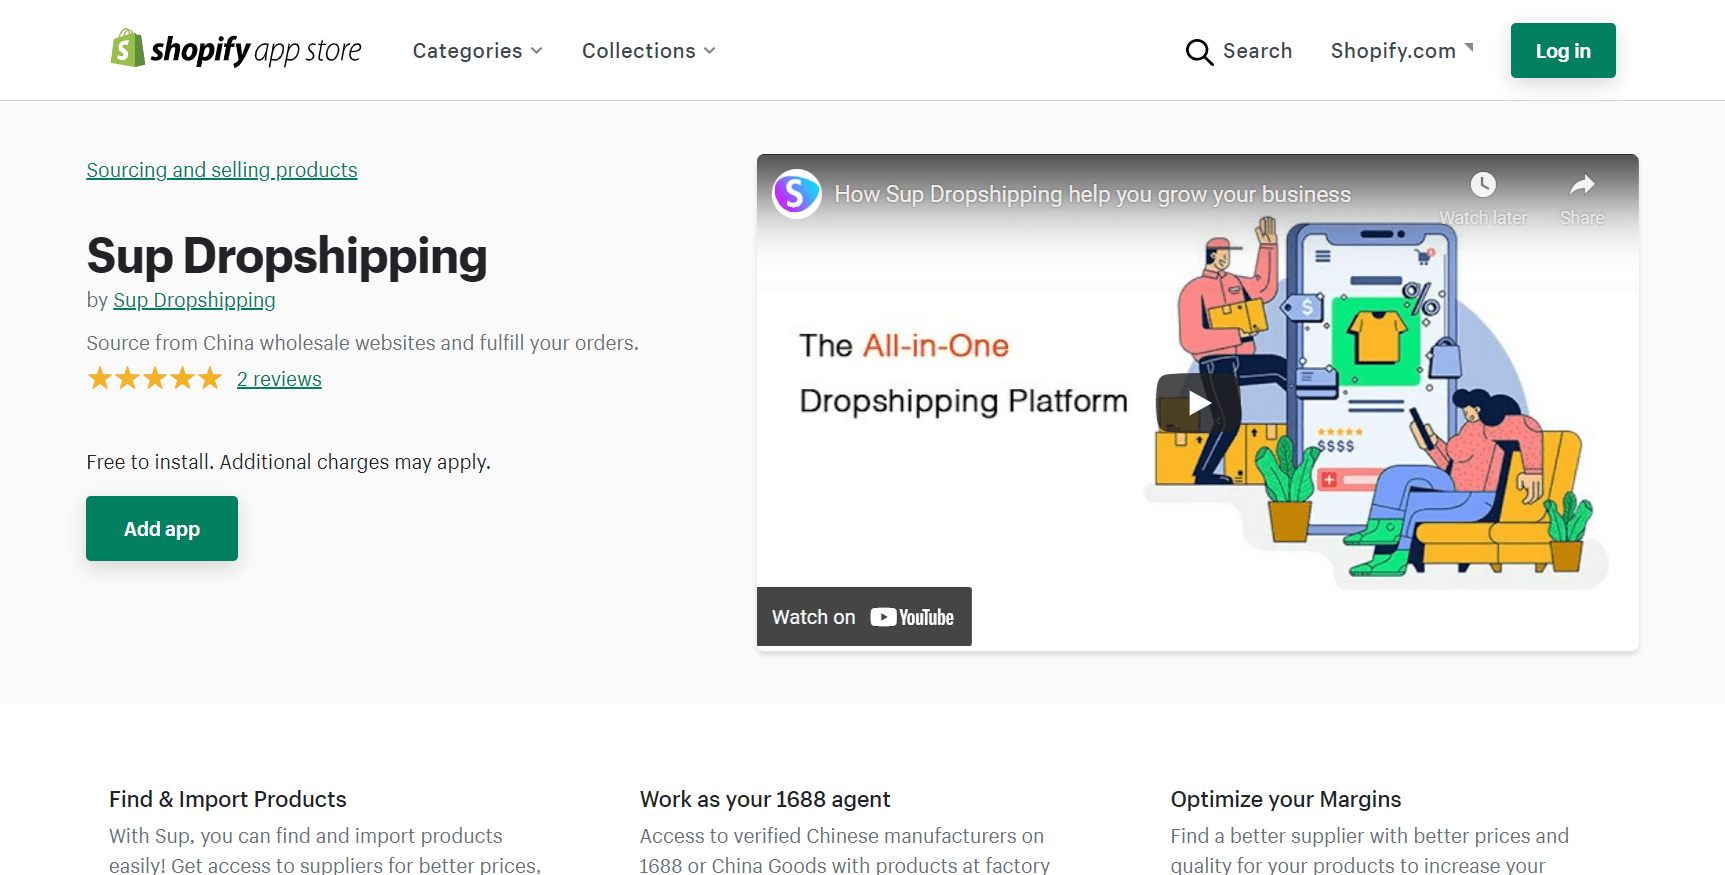Play the Sup Dropshipping video
Screen dimensions: 1725x875
coord(1198,402)
